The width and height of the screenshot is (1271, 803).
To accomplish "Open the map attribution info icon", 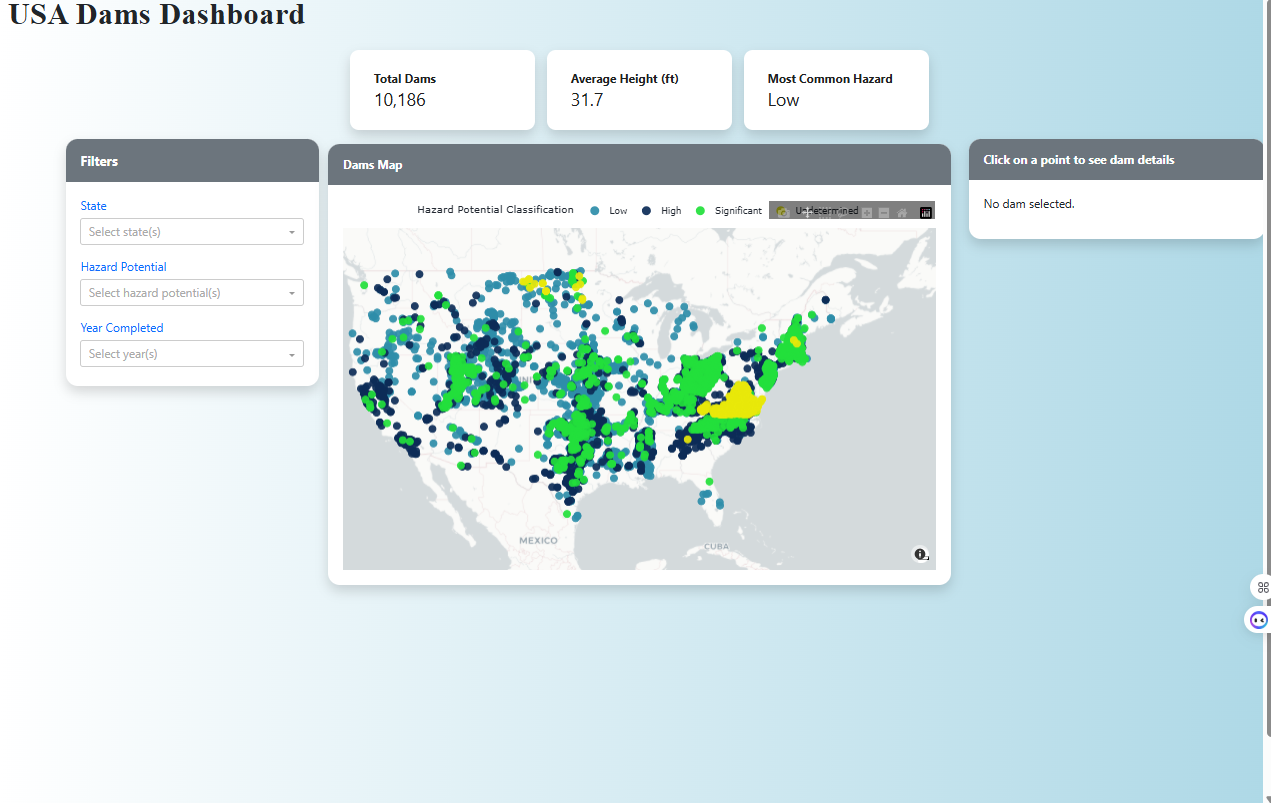I will click(920, 554).
